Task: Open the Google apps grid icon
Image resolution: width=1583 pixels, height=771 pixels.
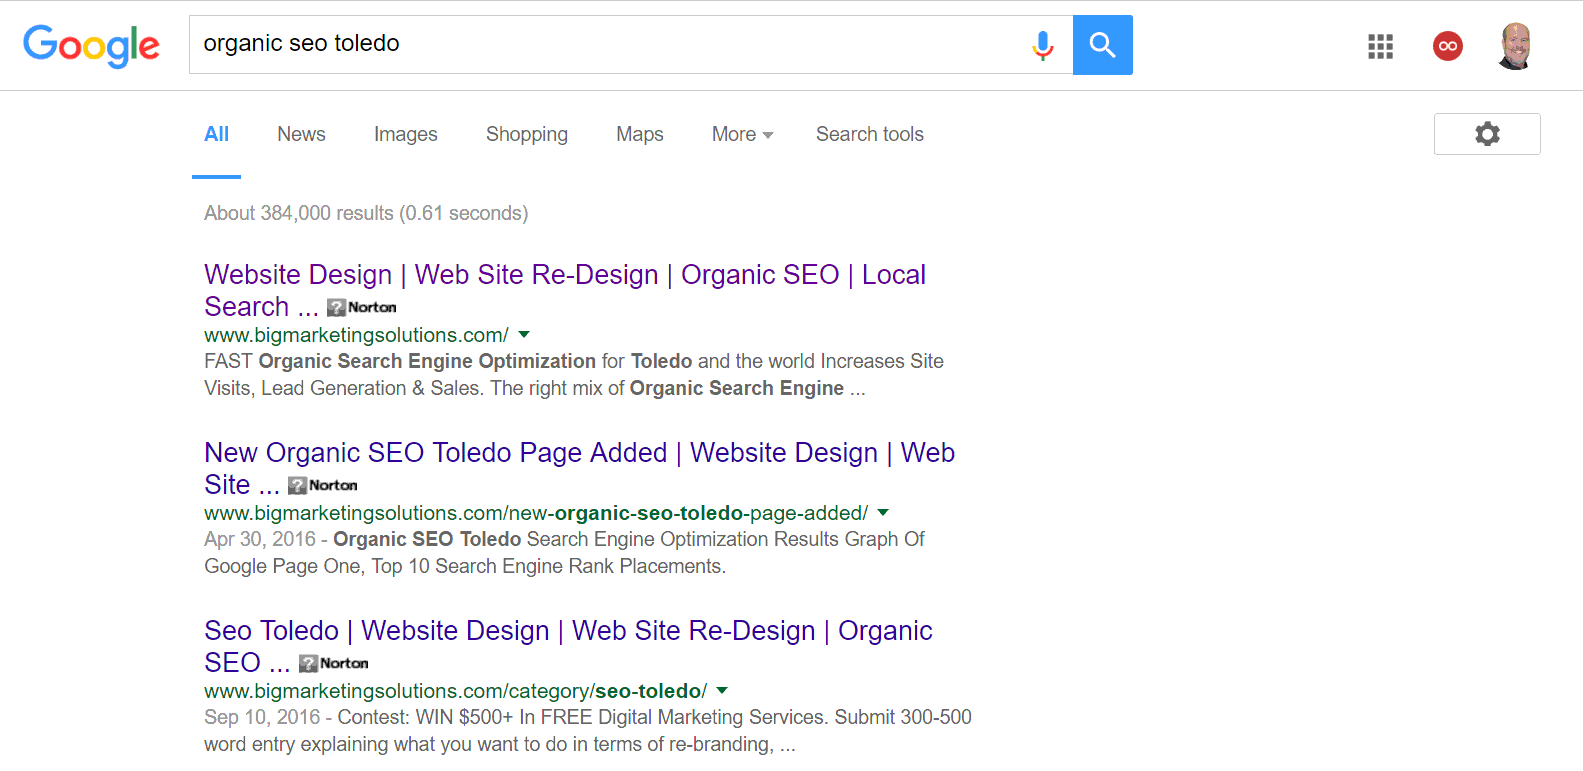Action: (x=1380, y=46)
